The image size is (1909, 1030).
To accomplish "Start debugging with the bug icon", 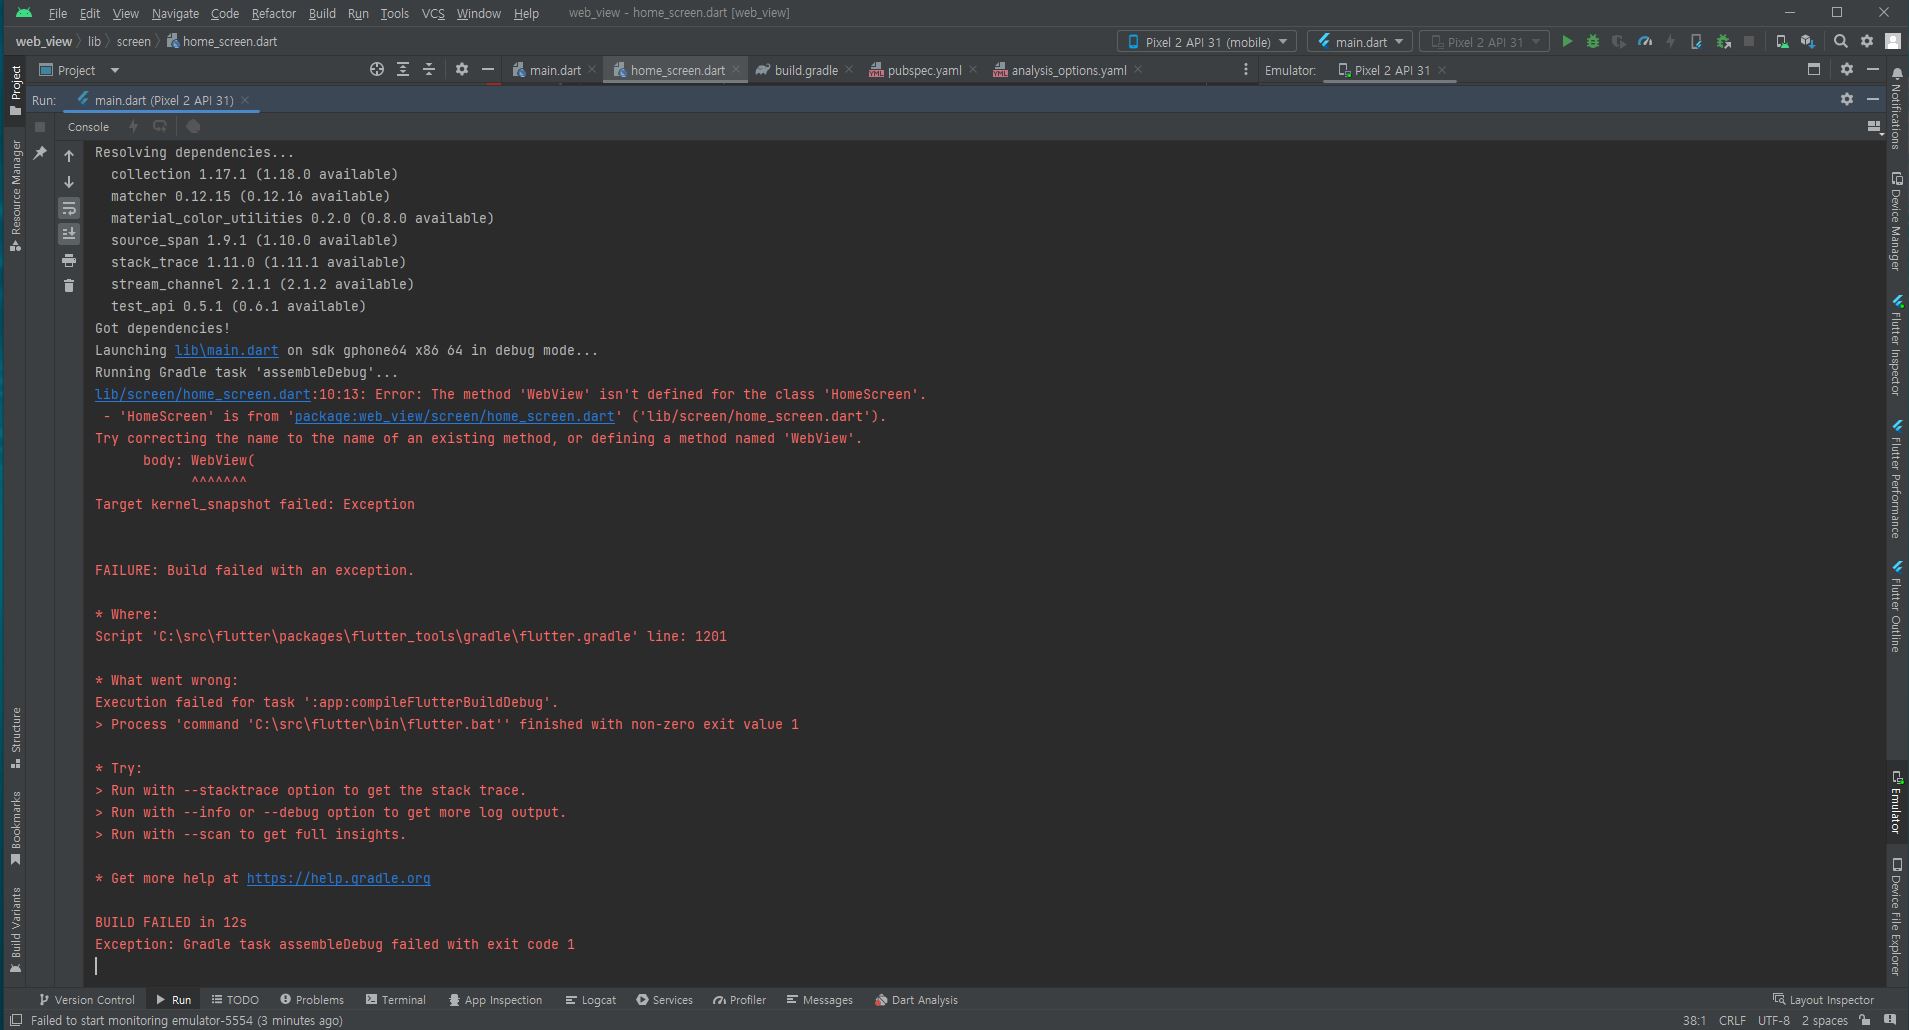I will pos(1593,42).
